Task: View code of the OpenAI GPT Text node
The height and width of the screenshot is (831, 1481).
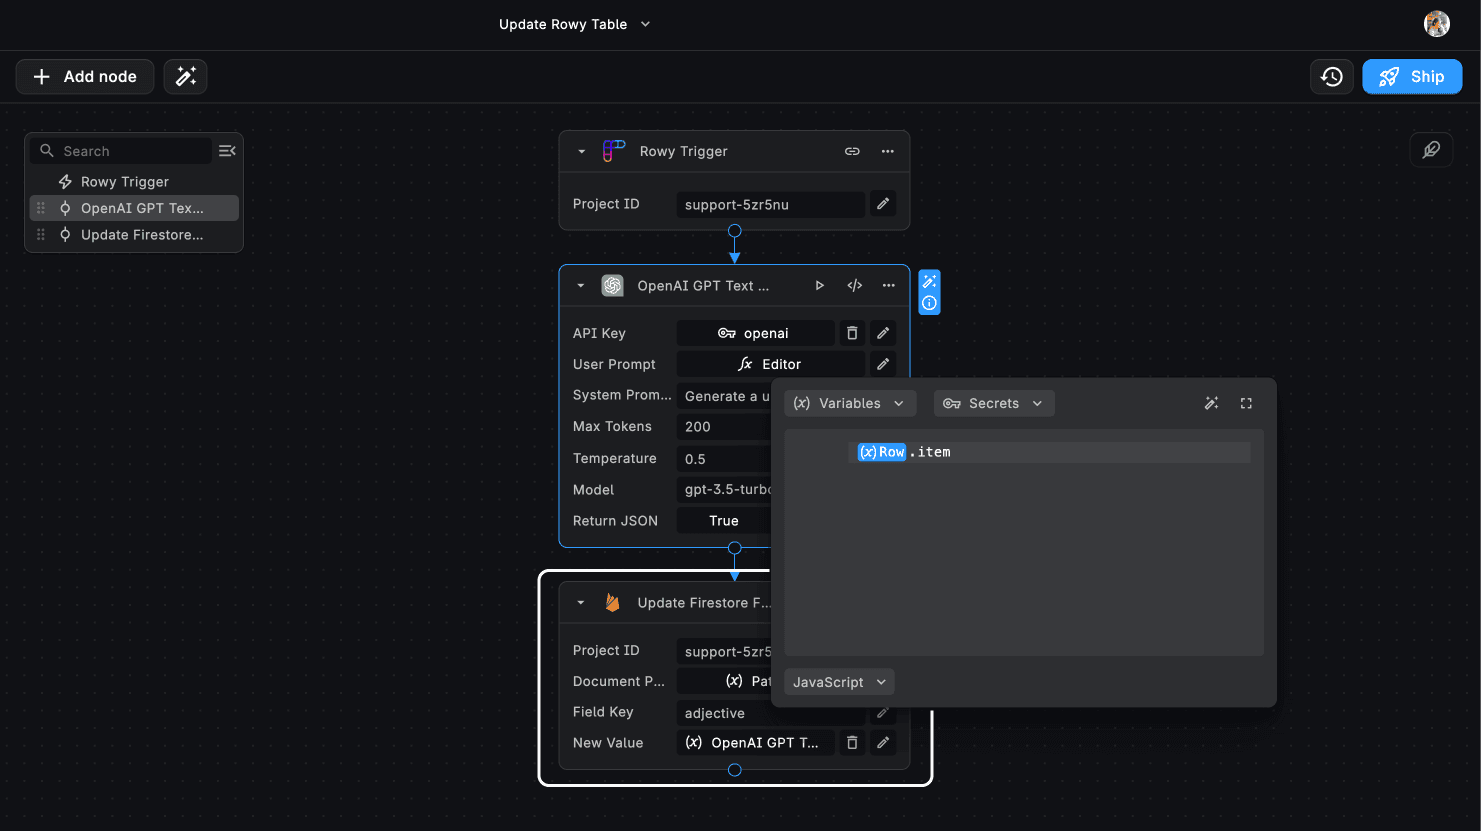Action: click(x=855, y=286)
